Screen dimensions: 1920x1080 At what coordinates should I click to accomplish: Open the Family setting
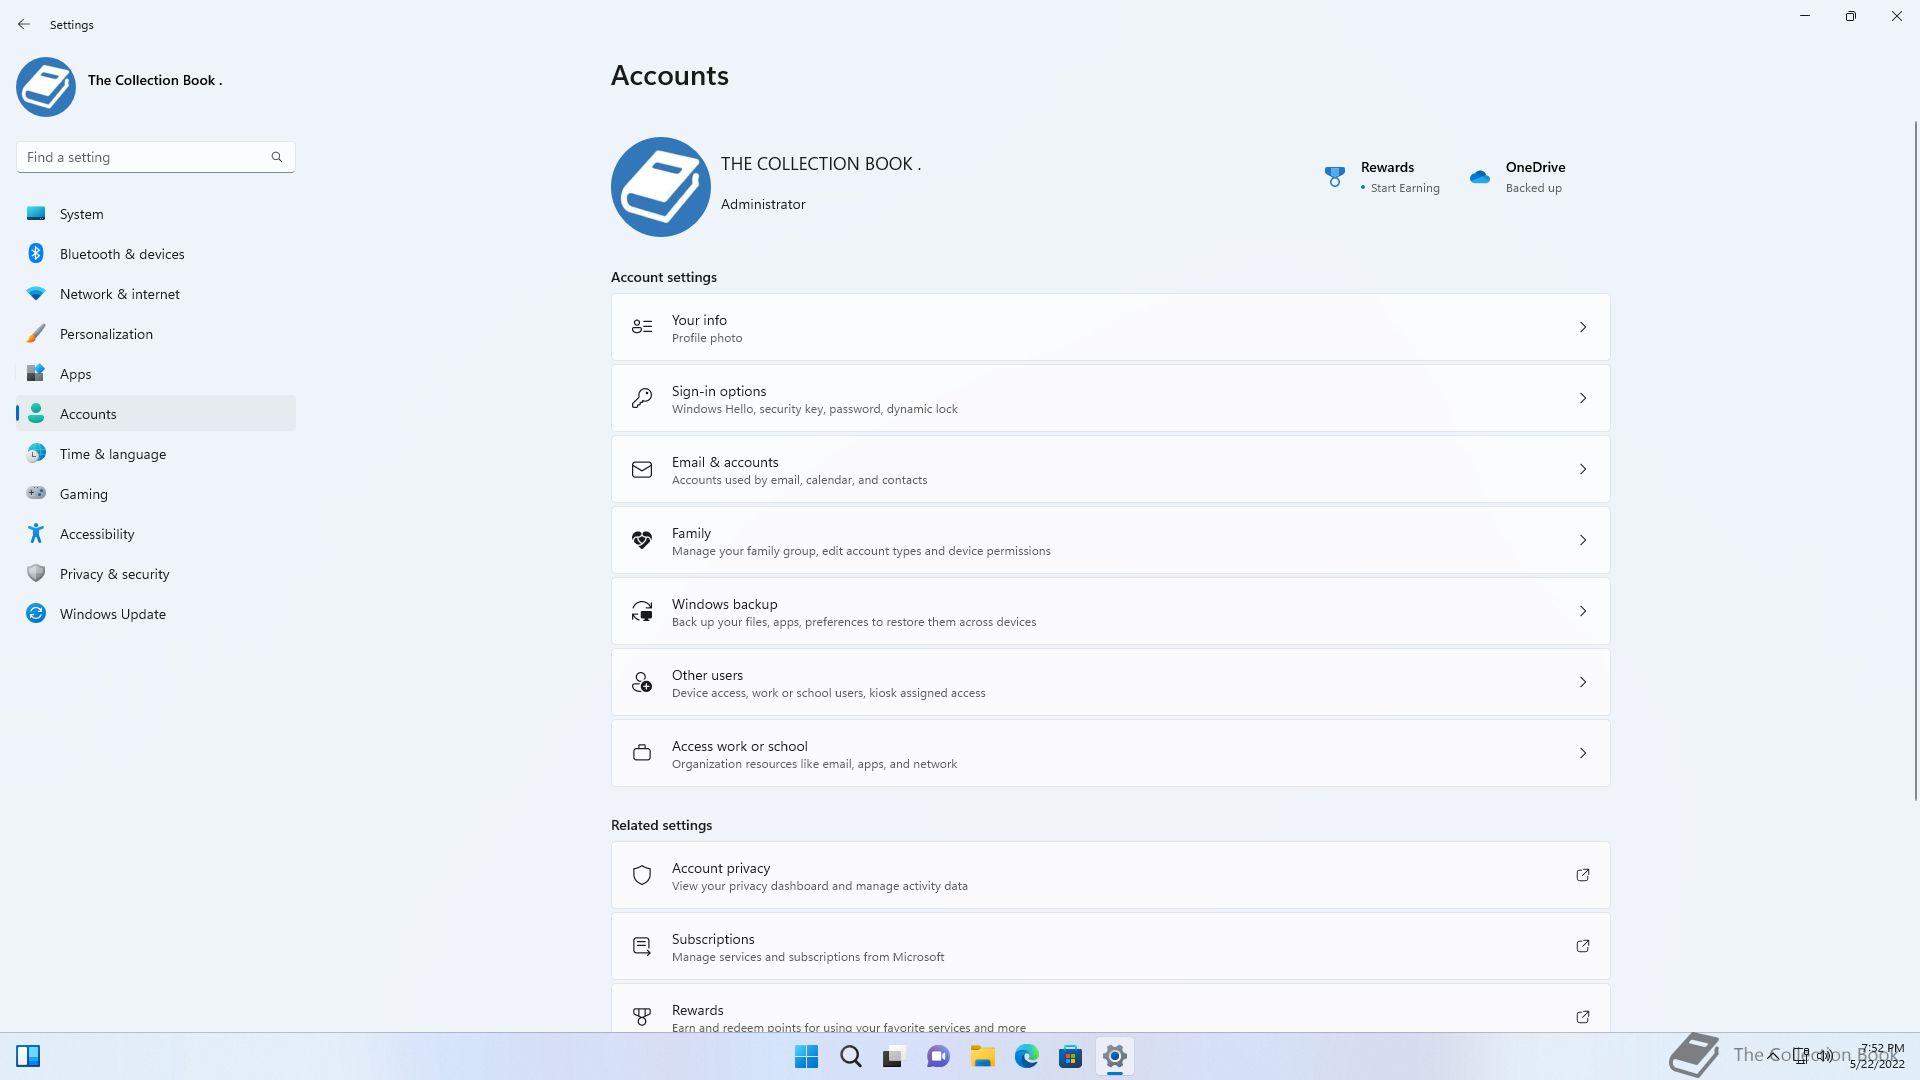(1110, 540)
